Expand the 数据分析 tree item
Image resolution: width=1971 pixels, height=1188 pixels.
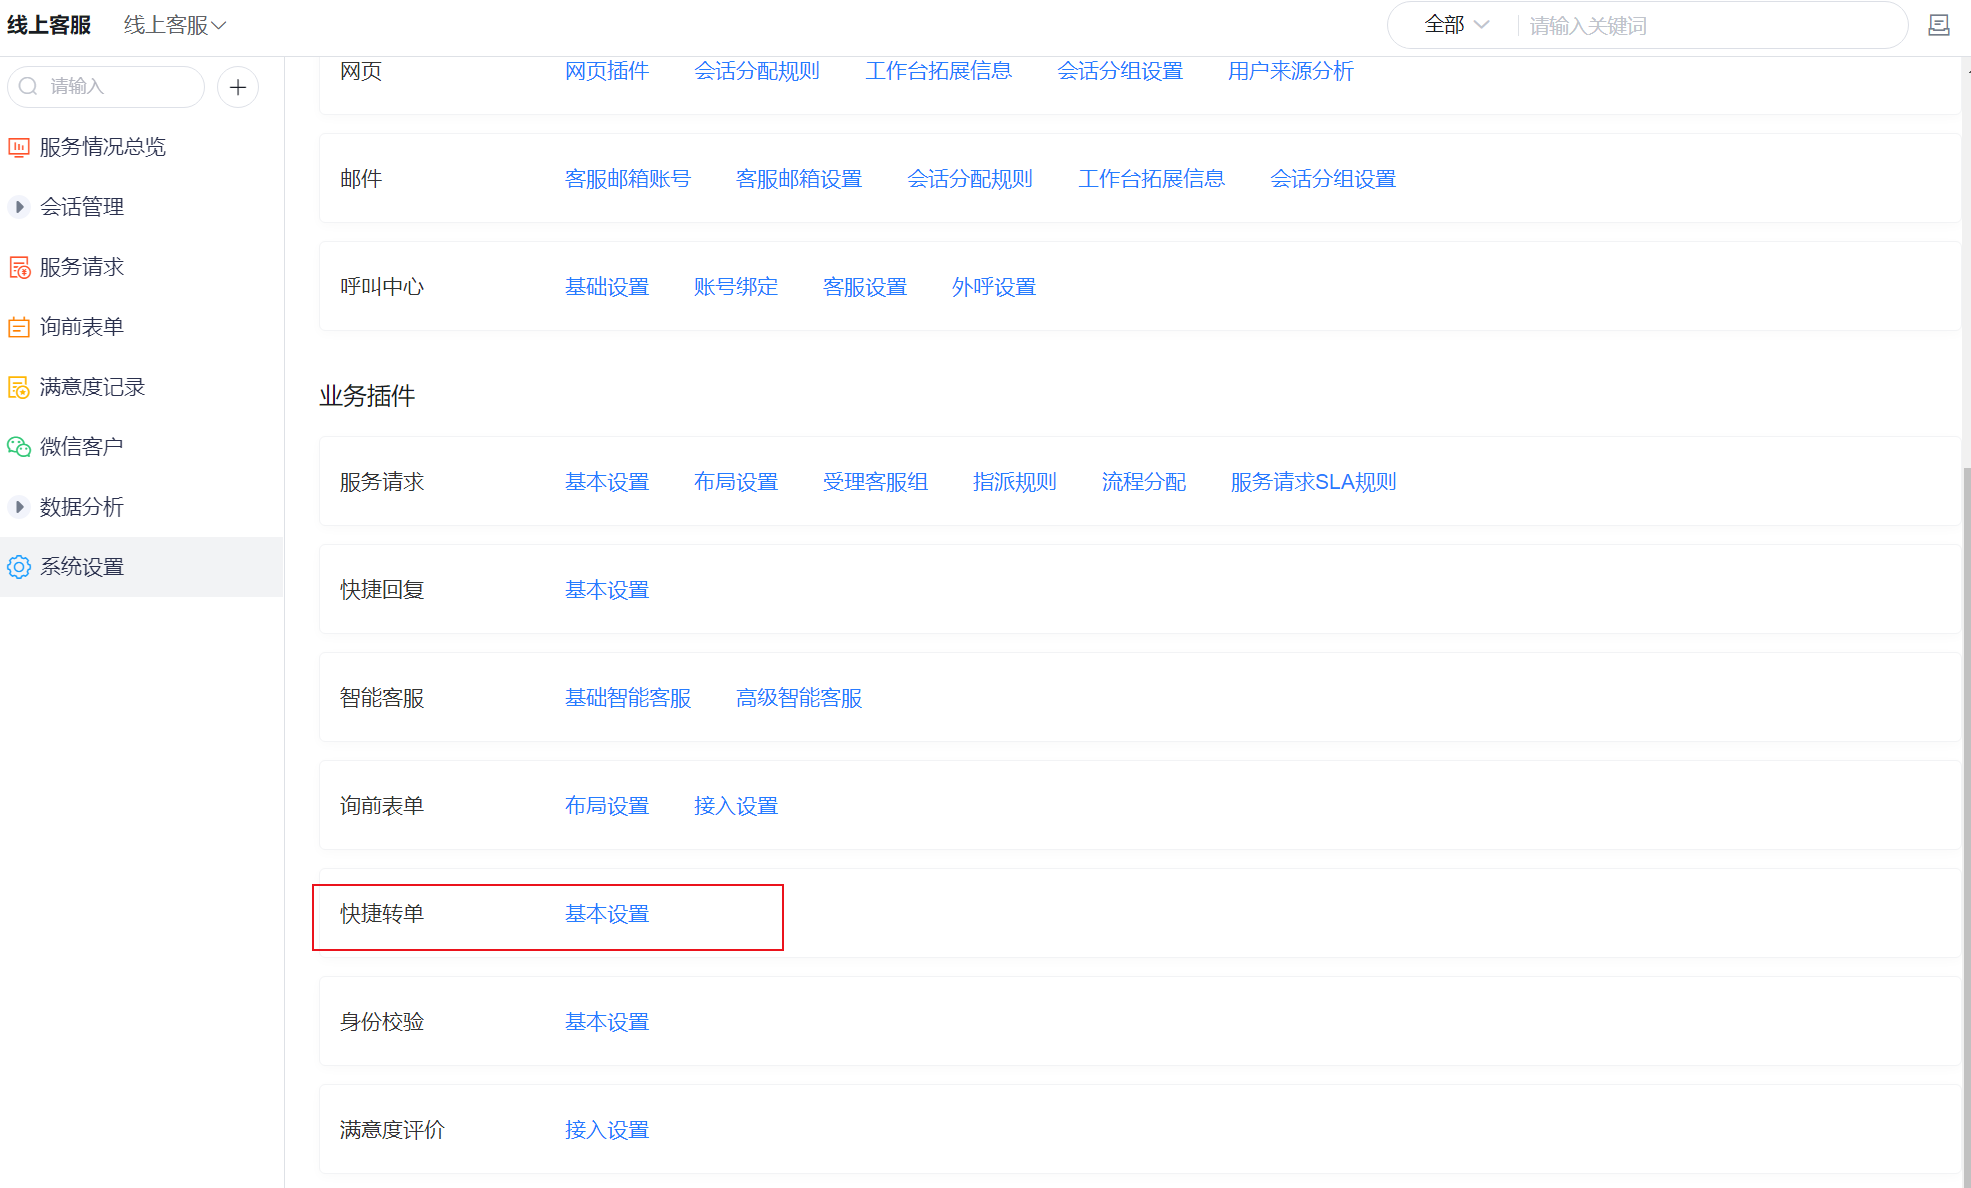[19, 507]
